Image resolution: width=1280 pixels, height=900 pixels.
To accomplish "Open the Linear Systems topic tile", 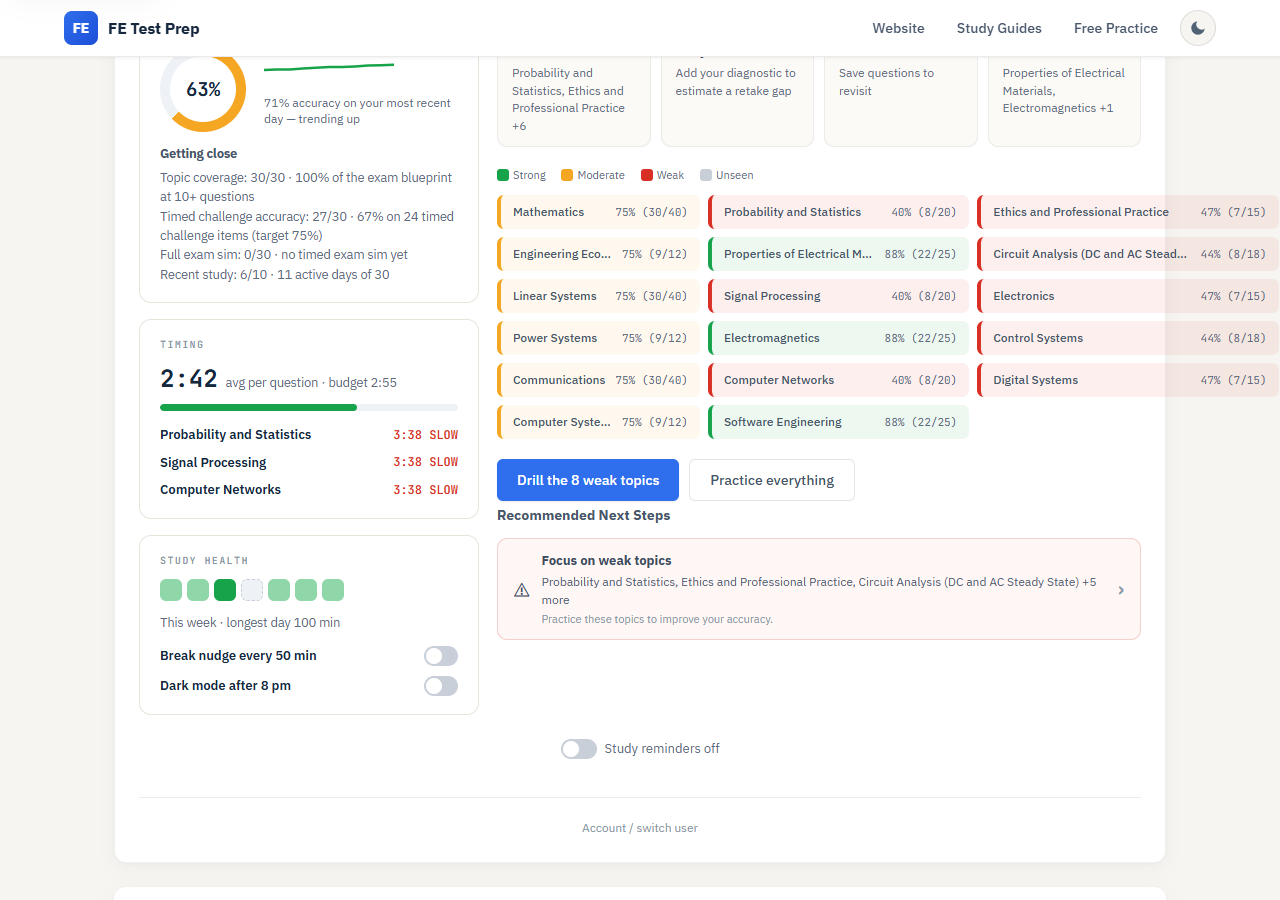I will [598, 296].
